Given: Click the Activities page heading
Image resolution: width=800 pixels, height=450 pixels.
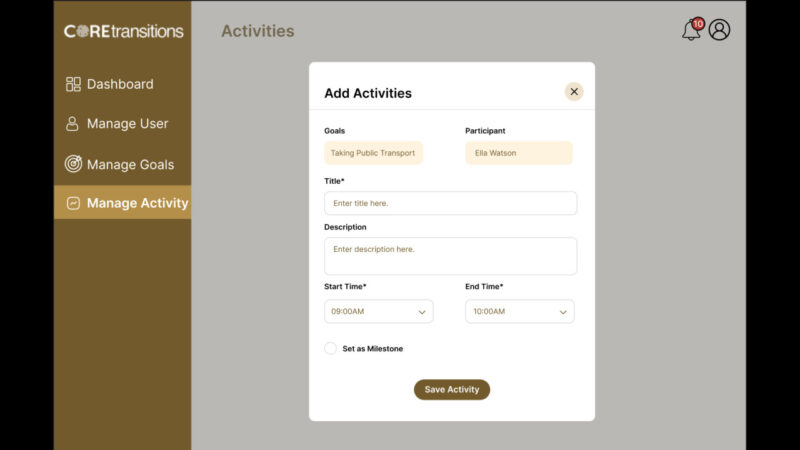Looking at the screenshot, I should 258,31.
